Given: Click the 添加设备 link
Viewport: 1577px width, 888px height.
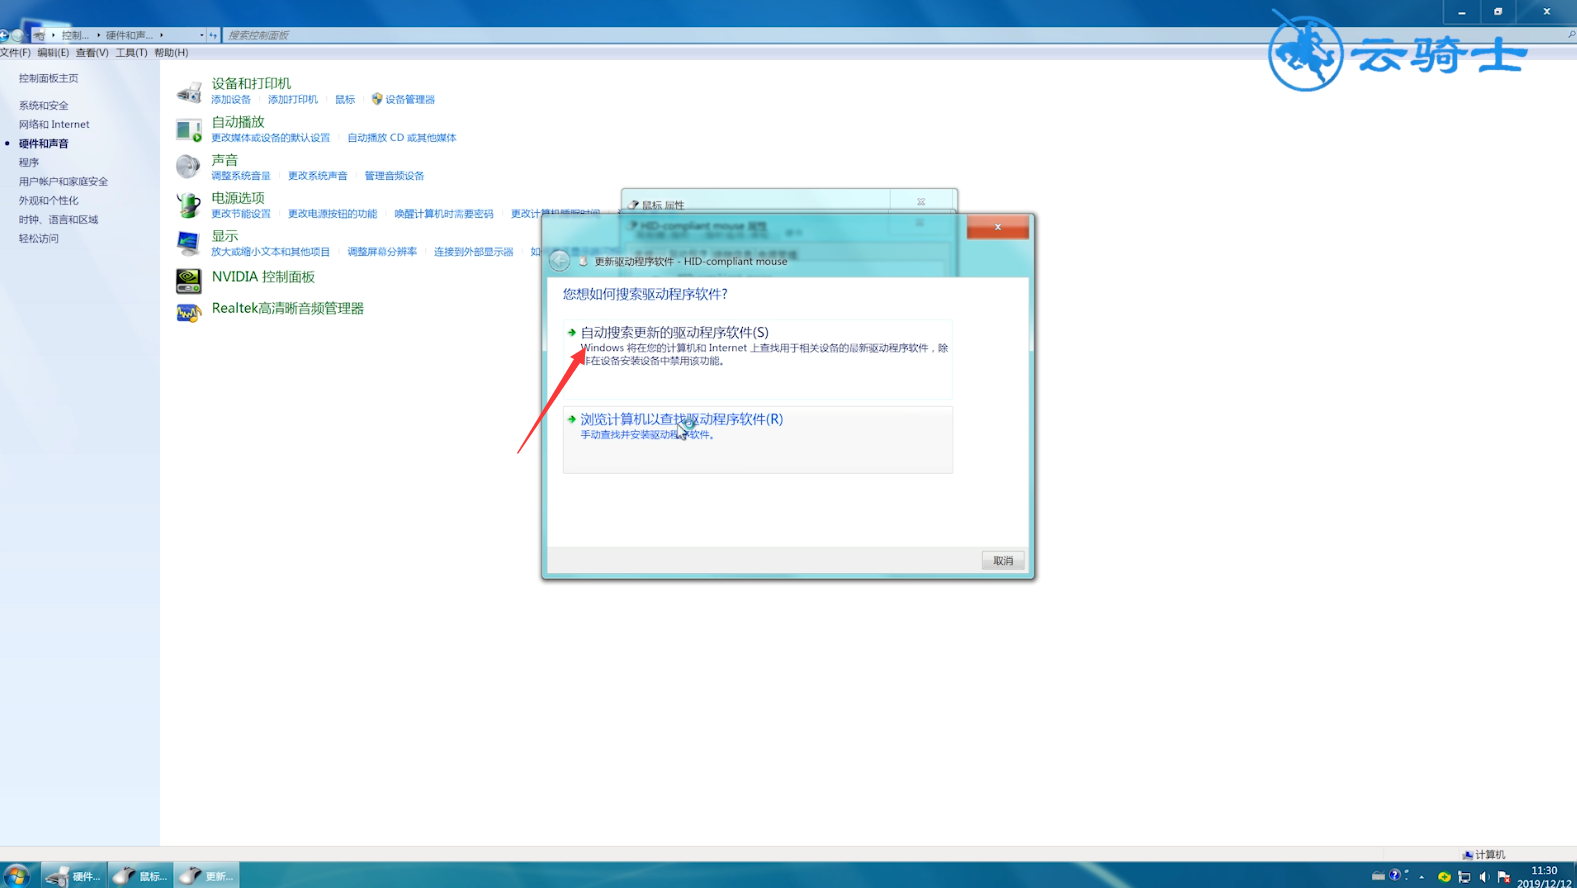Looking at the screenshot, I should pos(231,99).
